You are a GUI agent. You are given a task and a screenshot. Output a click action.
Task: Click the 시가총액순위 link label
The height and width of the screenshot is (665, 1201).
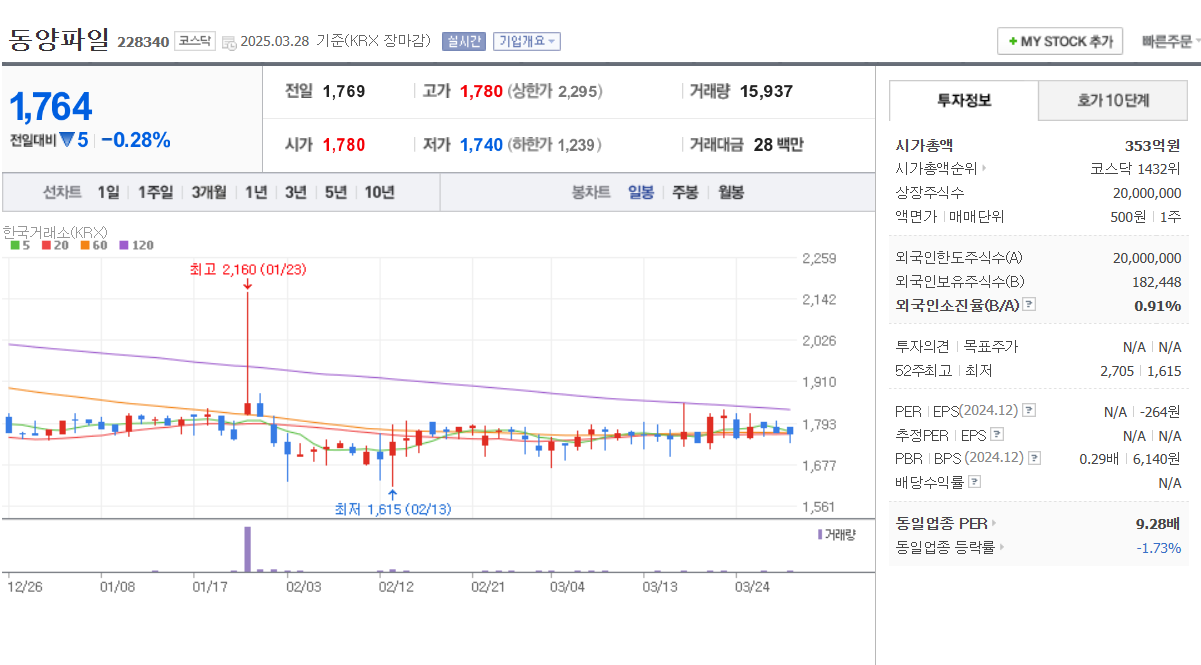[936, 169]
